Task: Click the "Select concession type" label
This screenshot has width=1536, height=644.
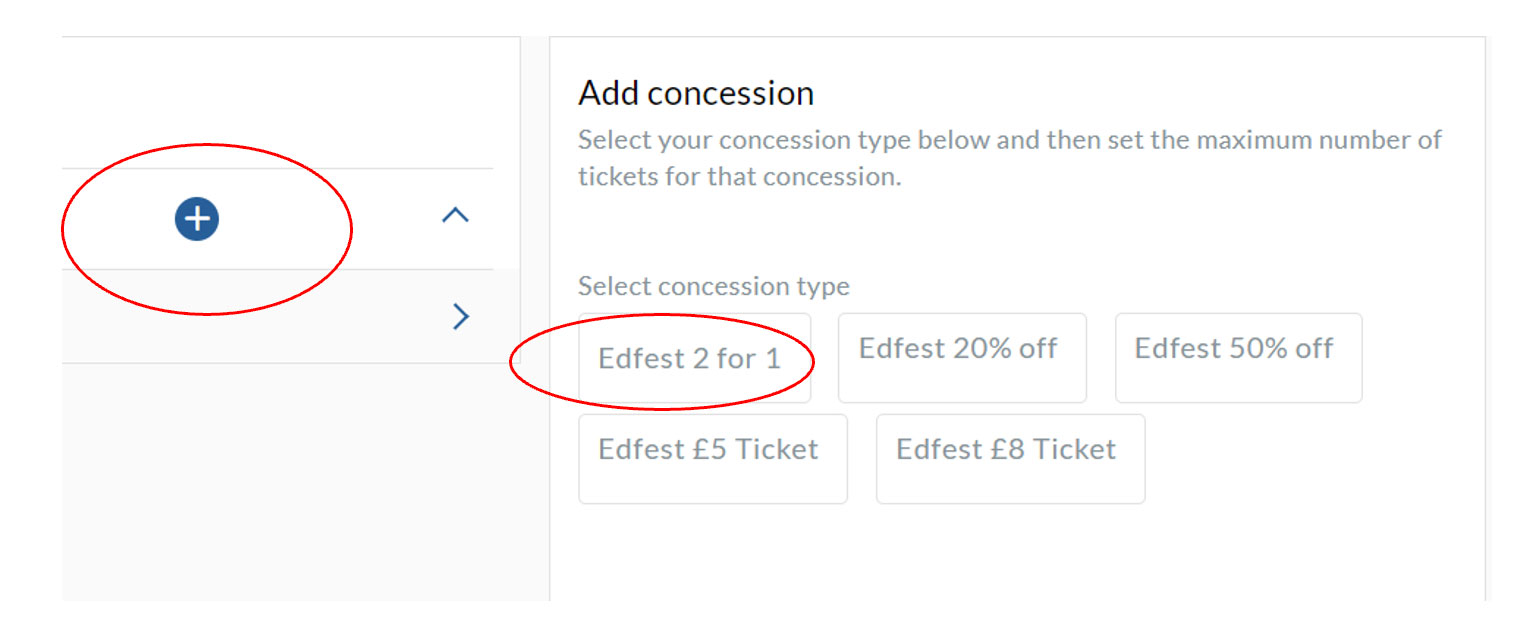Action: [714, 286]
